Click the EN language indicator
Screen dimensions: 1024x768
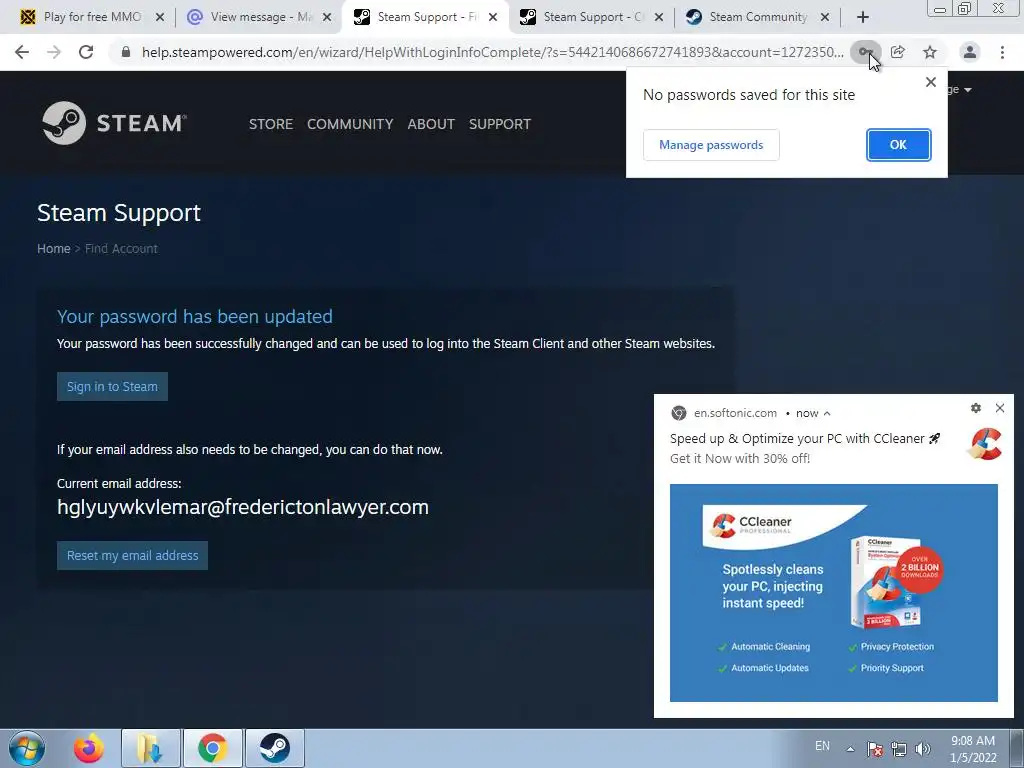click(x=822, y=746)
